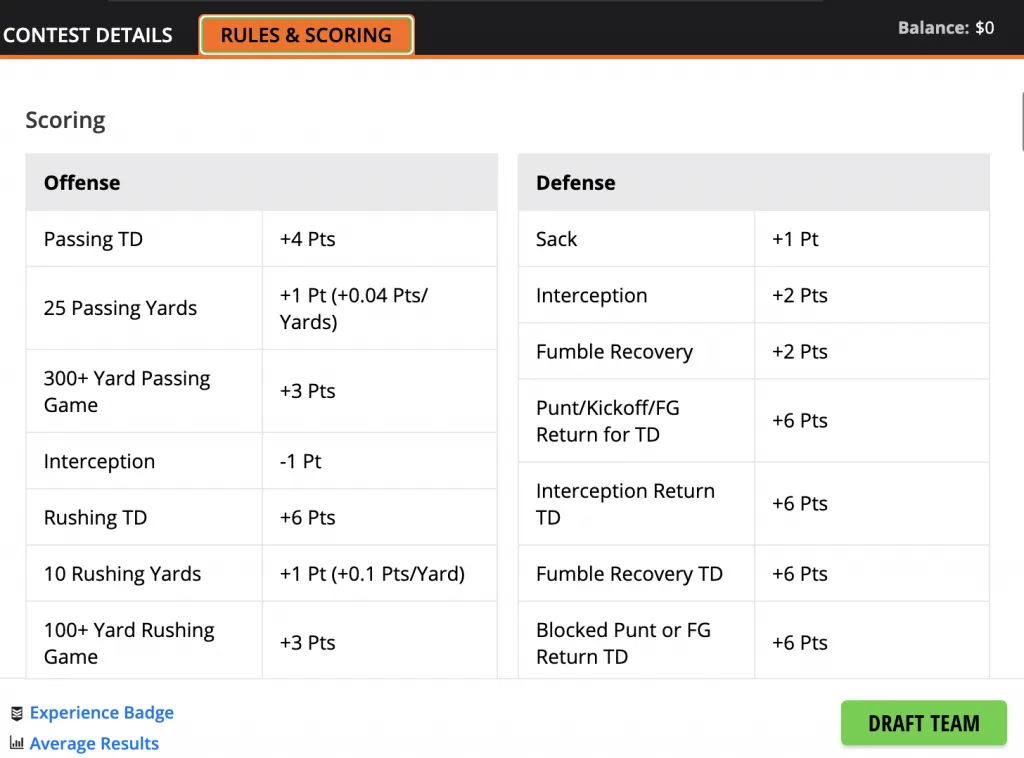Click the Offense table header
1024x758 pixels.
[82, 182]
